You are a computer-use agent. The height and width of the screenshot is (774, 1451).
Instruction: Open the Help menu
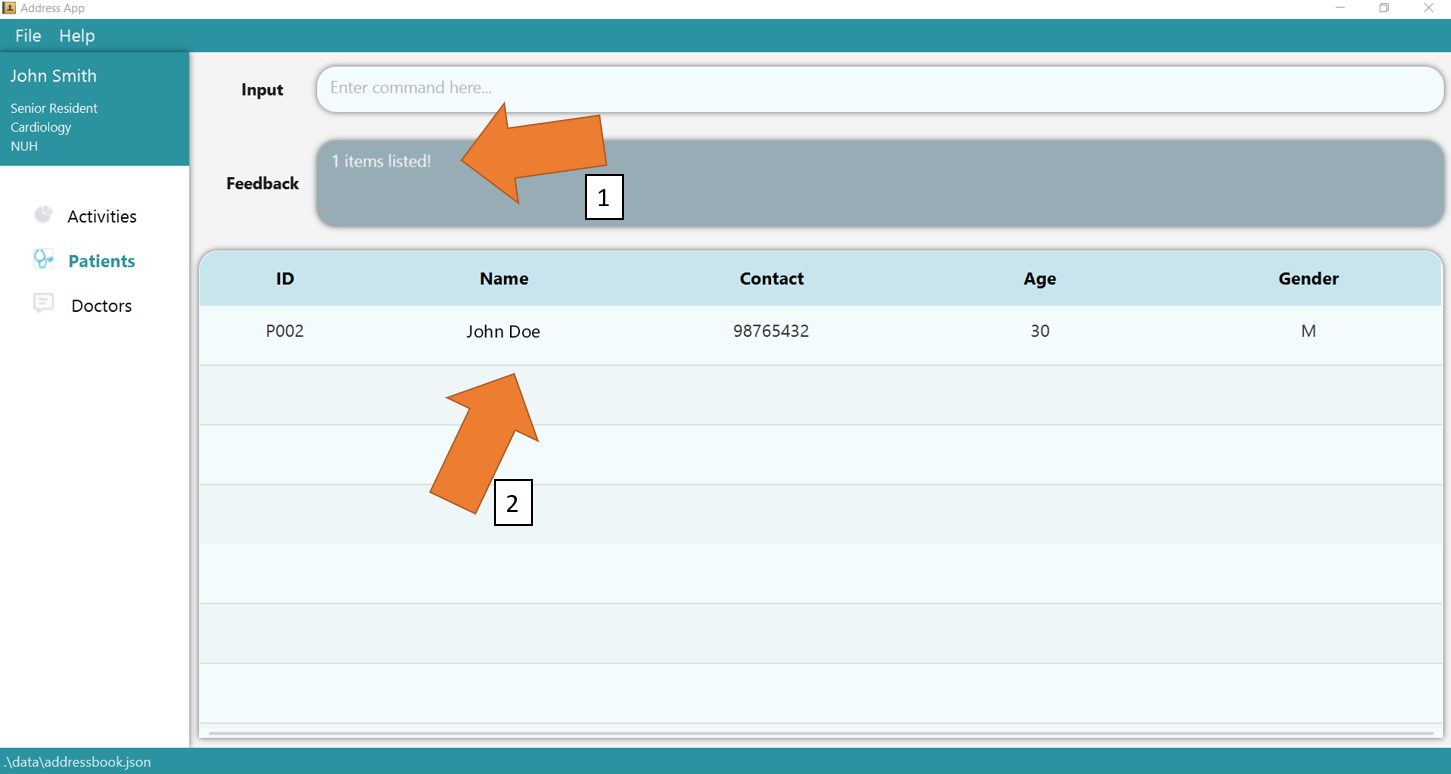tap(77, 36)
